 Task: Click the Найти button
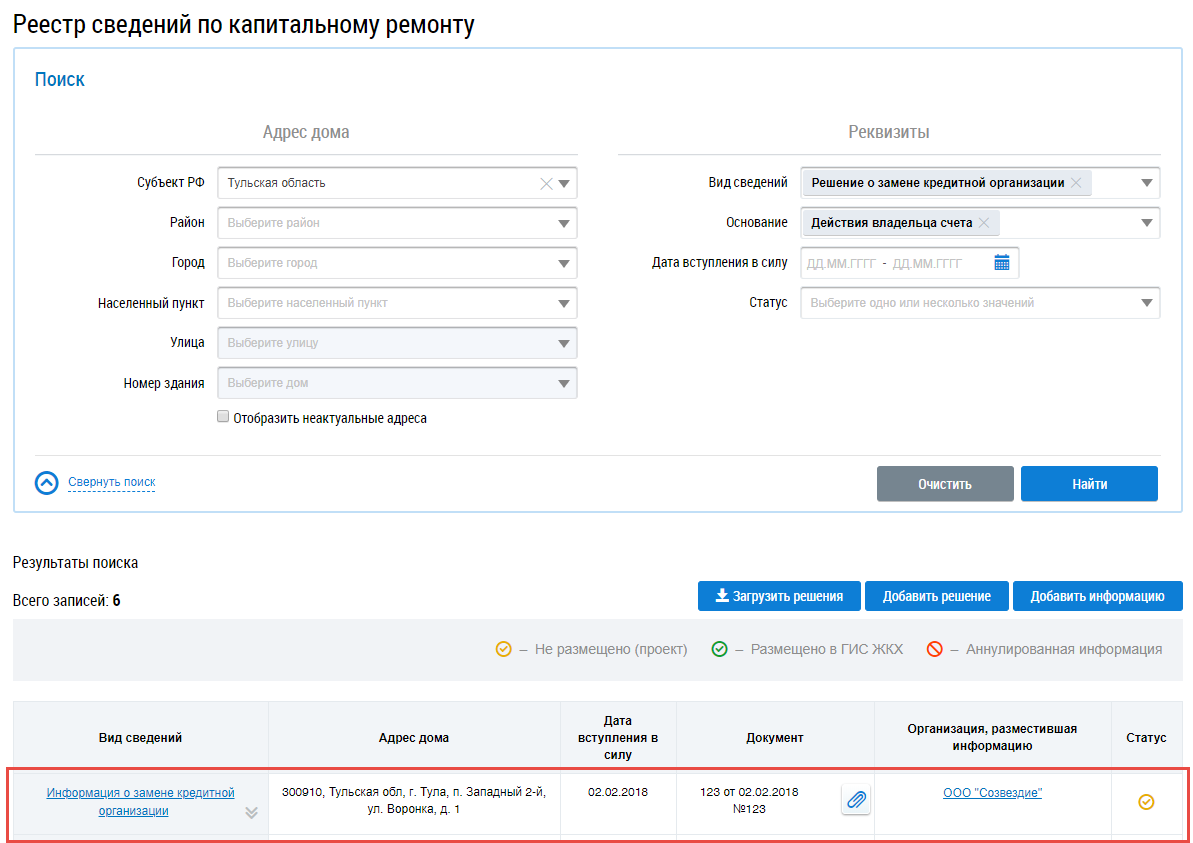pyautogui.click(x=1089, y=484)
